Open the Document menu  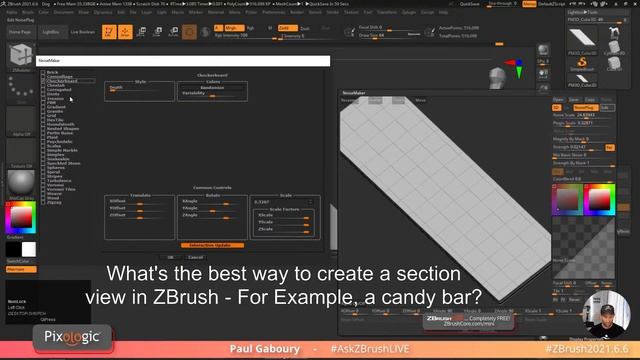click(x=64, y=12)
